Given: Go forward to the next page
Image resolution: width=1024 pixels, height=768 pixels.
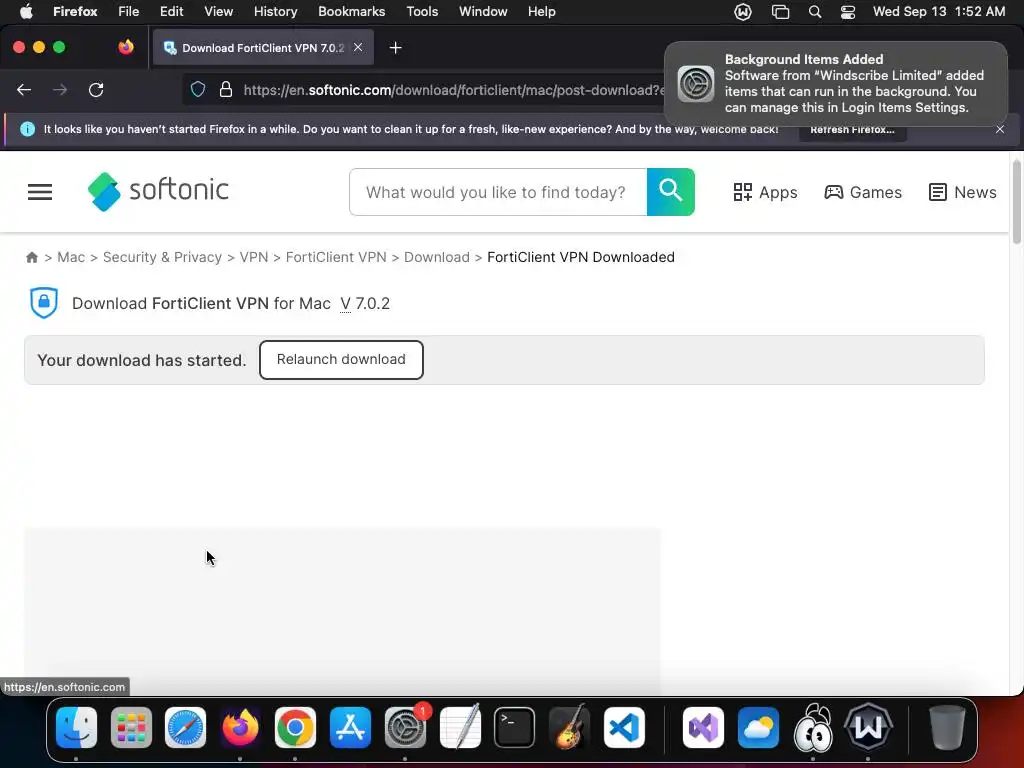Looking at the screenshot, I should tap(60, 90).
